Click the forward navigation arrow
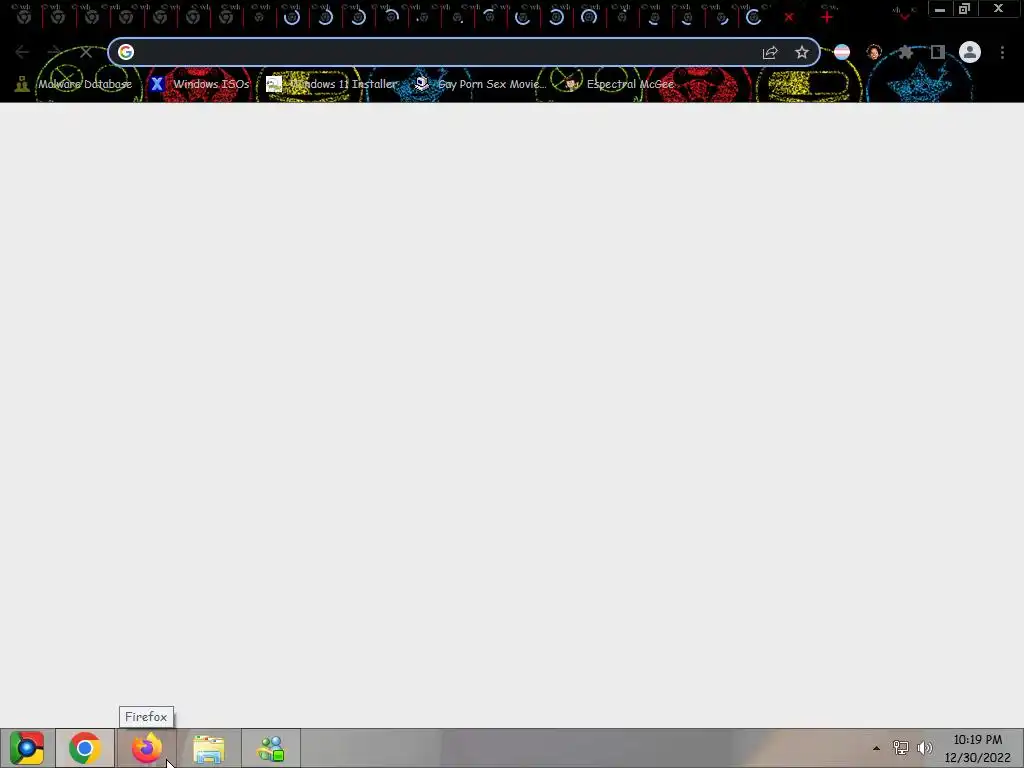The height and width of the screenshot is (768, 1024). [x=54, y=52]
